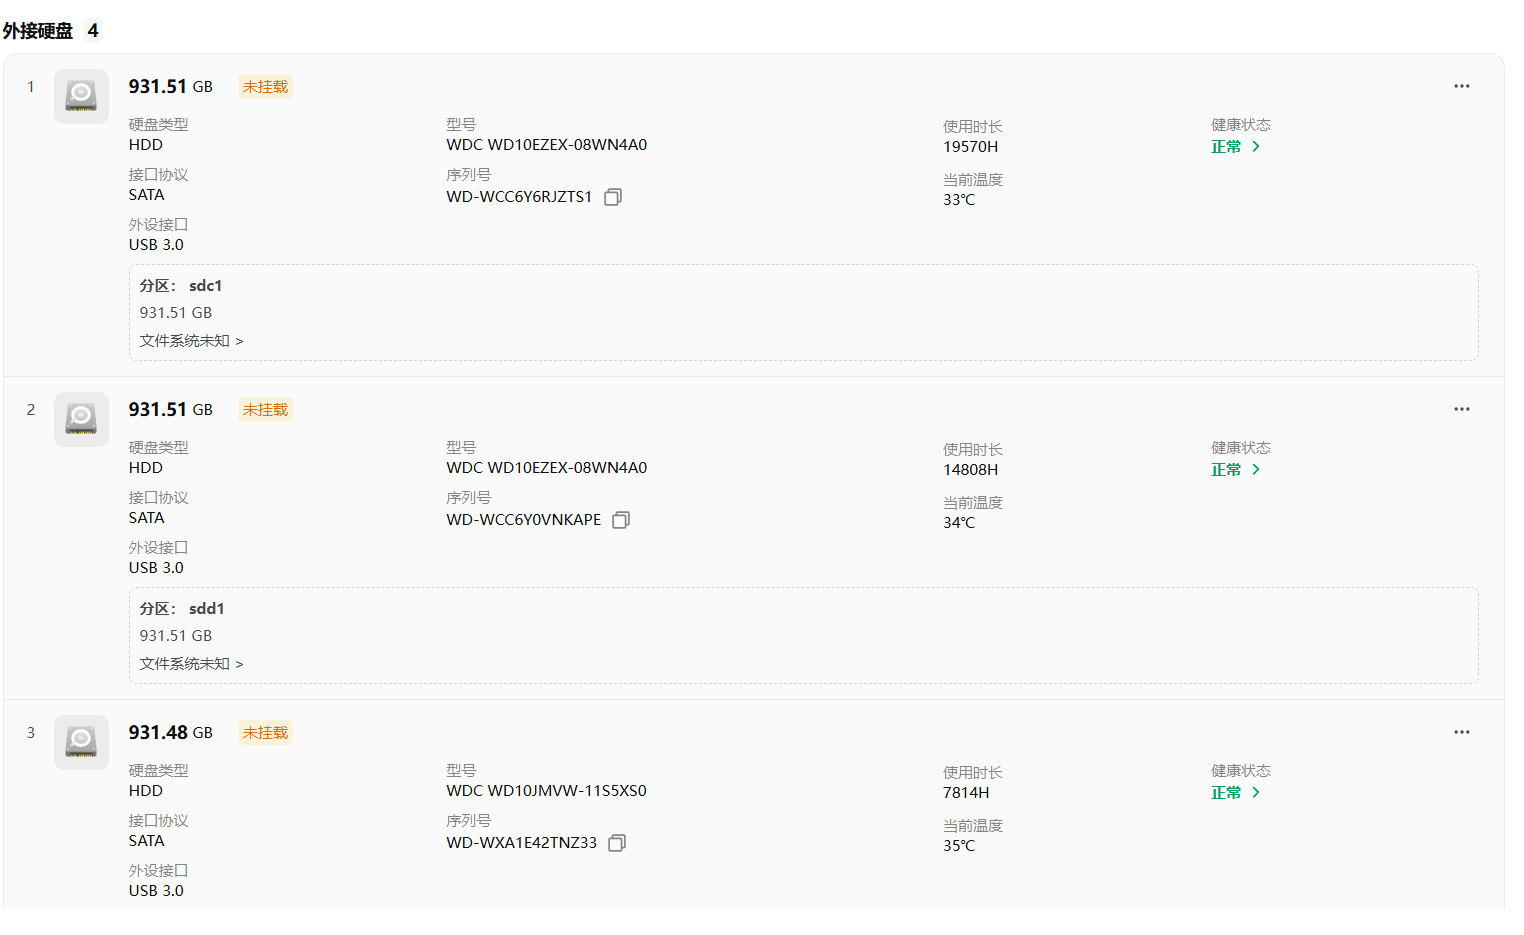Copy serial number WD-WXA1E42TNZ33

click(x=617, y=843)
